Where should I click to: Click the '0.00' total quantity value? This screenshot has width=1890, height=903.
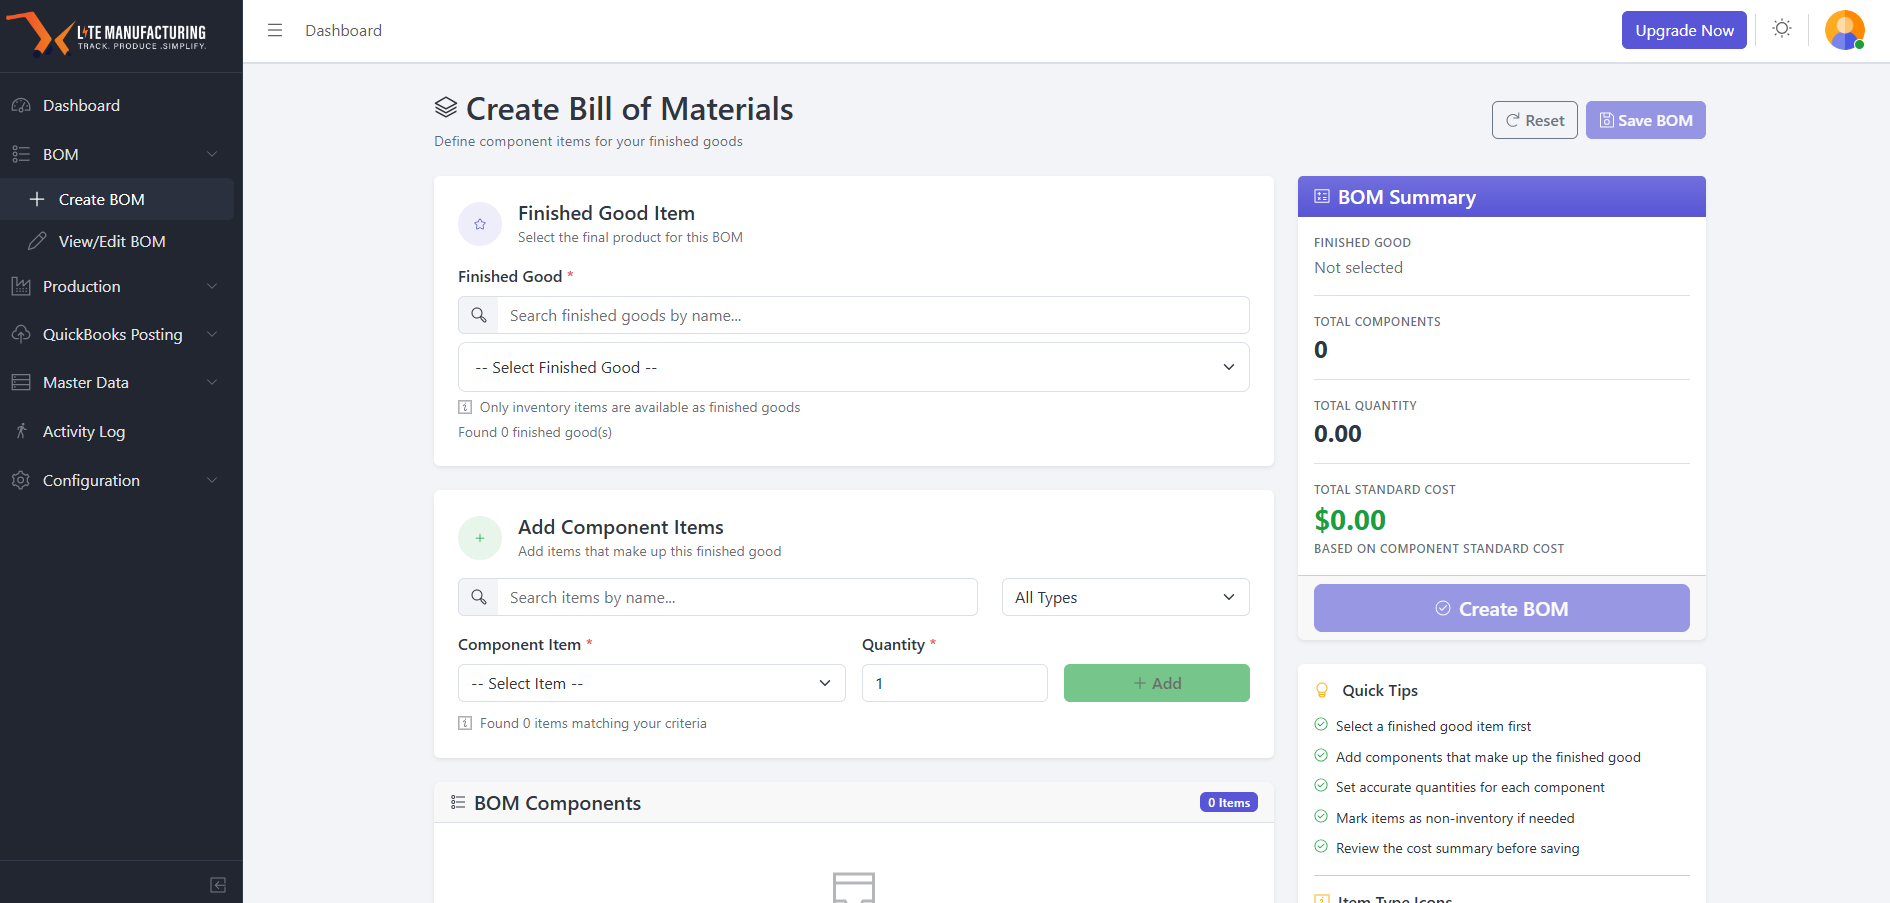point(1338,434)
